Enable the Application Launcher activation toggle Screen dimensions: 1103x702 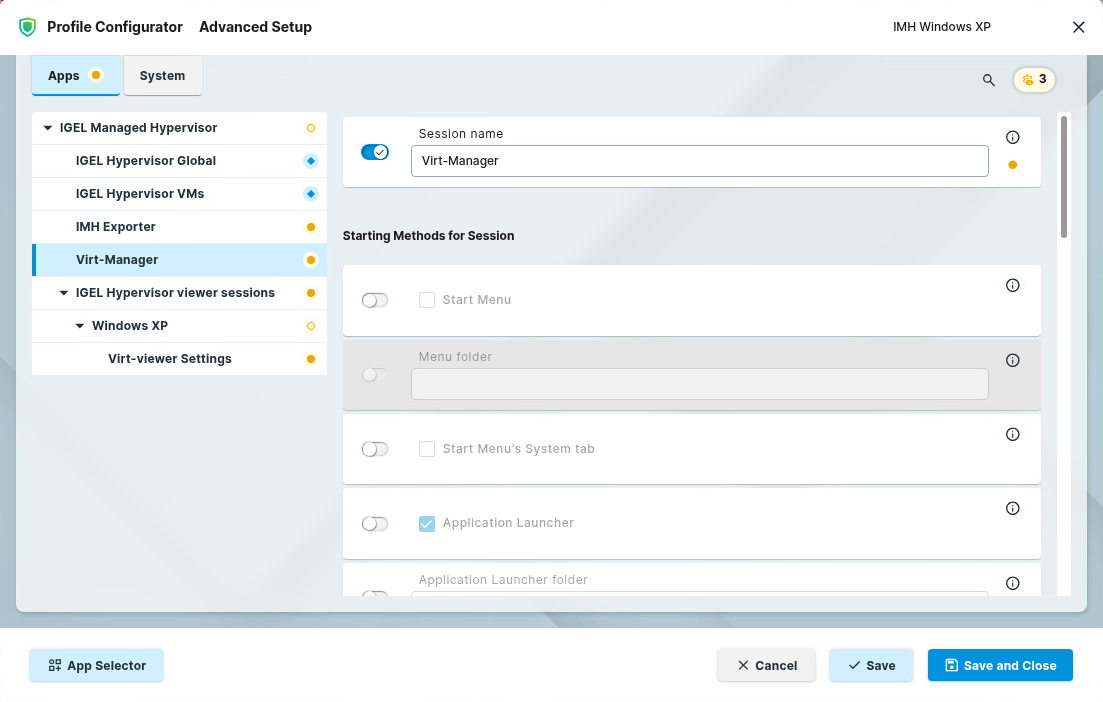(x=375, y=524)
